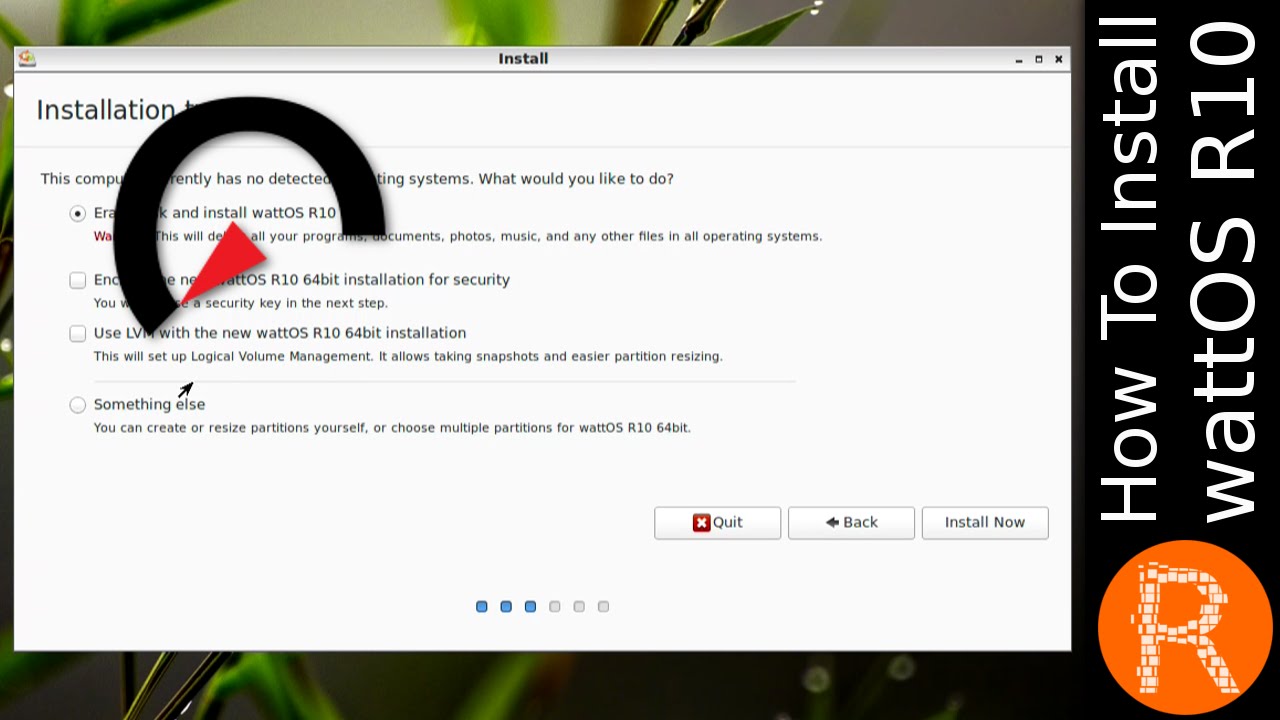Maximize the Install window

tap(1039, 59)
